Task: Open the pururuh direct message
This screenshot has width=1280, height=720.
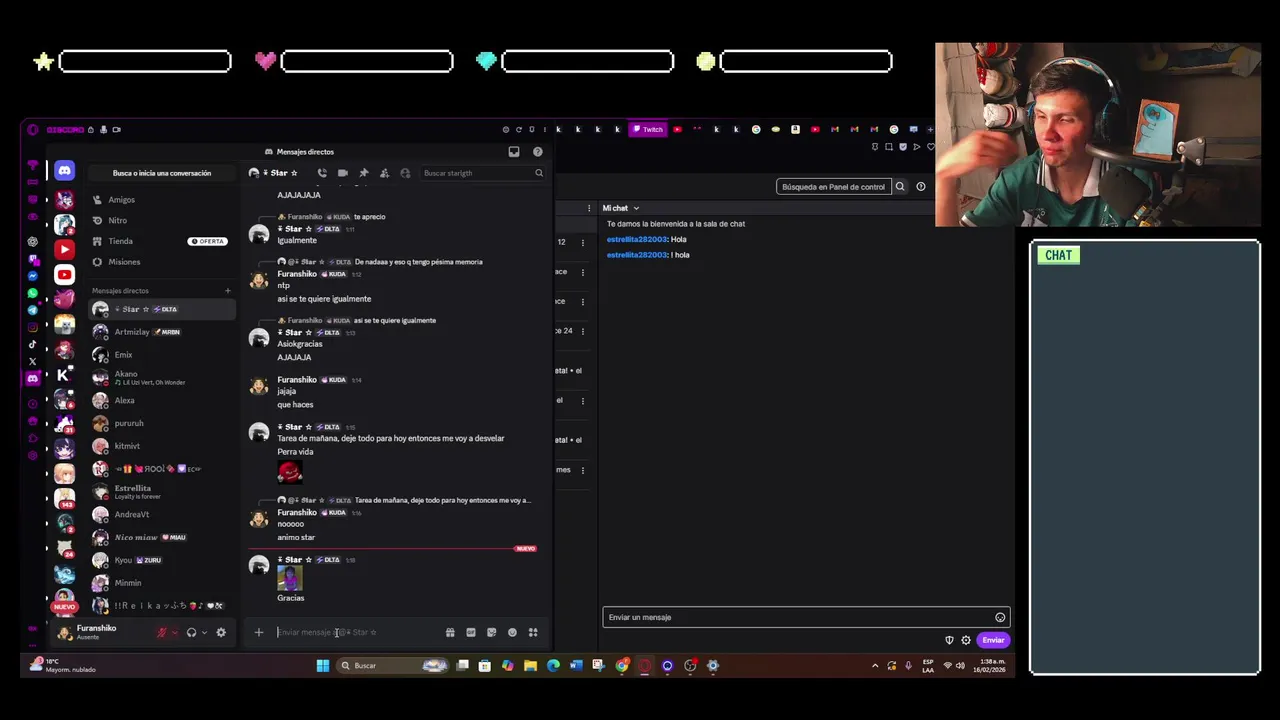Action: click(x=162, y=423)
